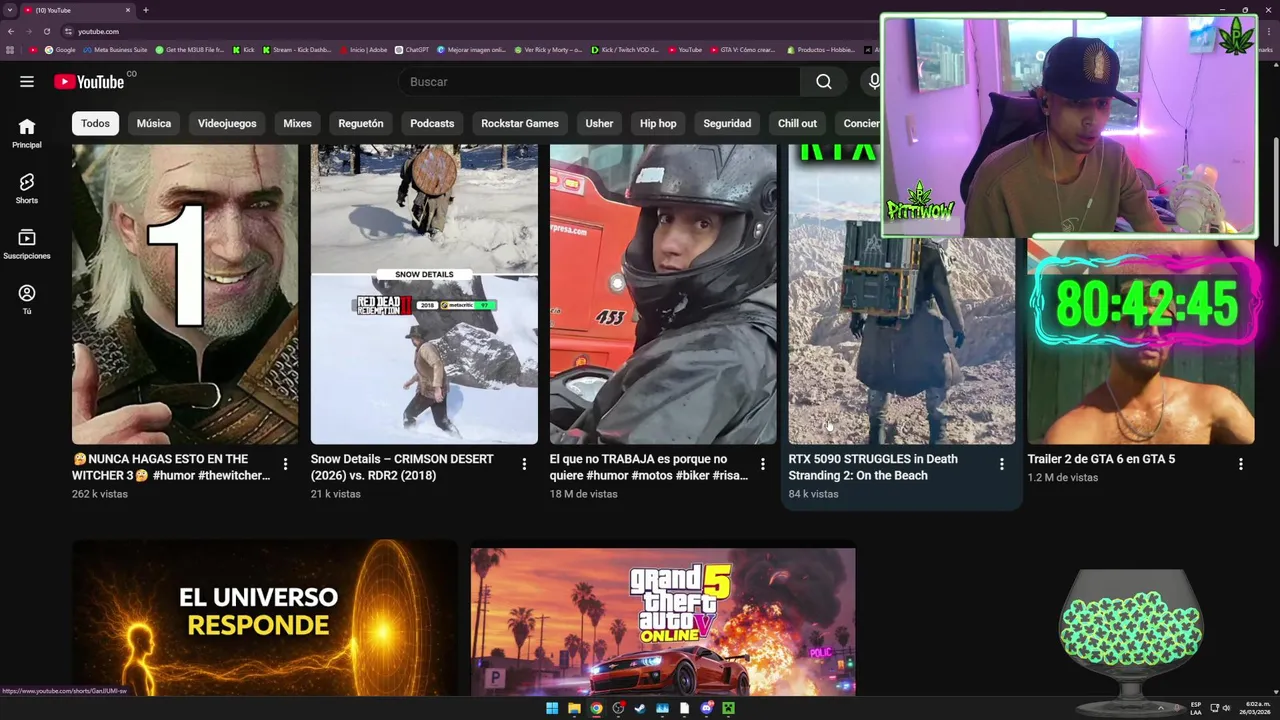Open the Meta Business Suite bookmark
Screen dimensions: 1280x720
coord(115,49)
